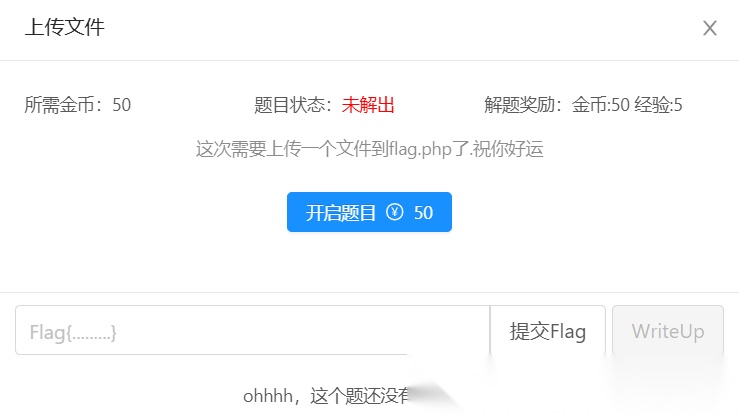739x415 pixels.
Task: Click the red 未解出 status text
Action: (368, 105)
